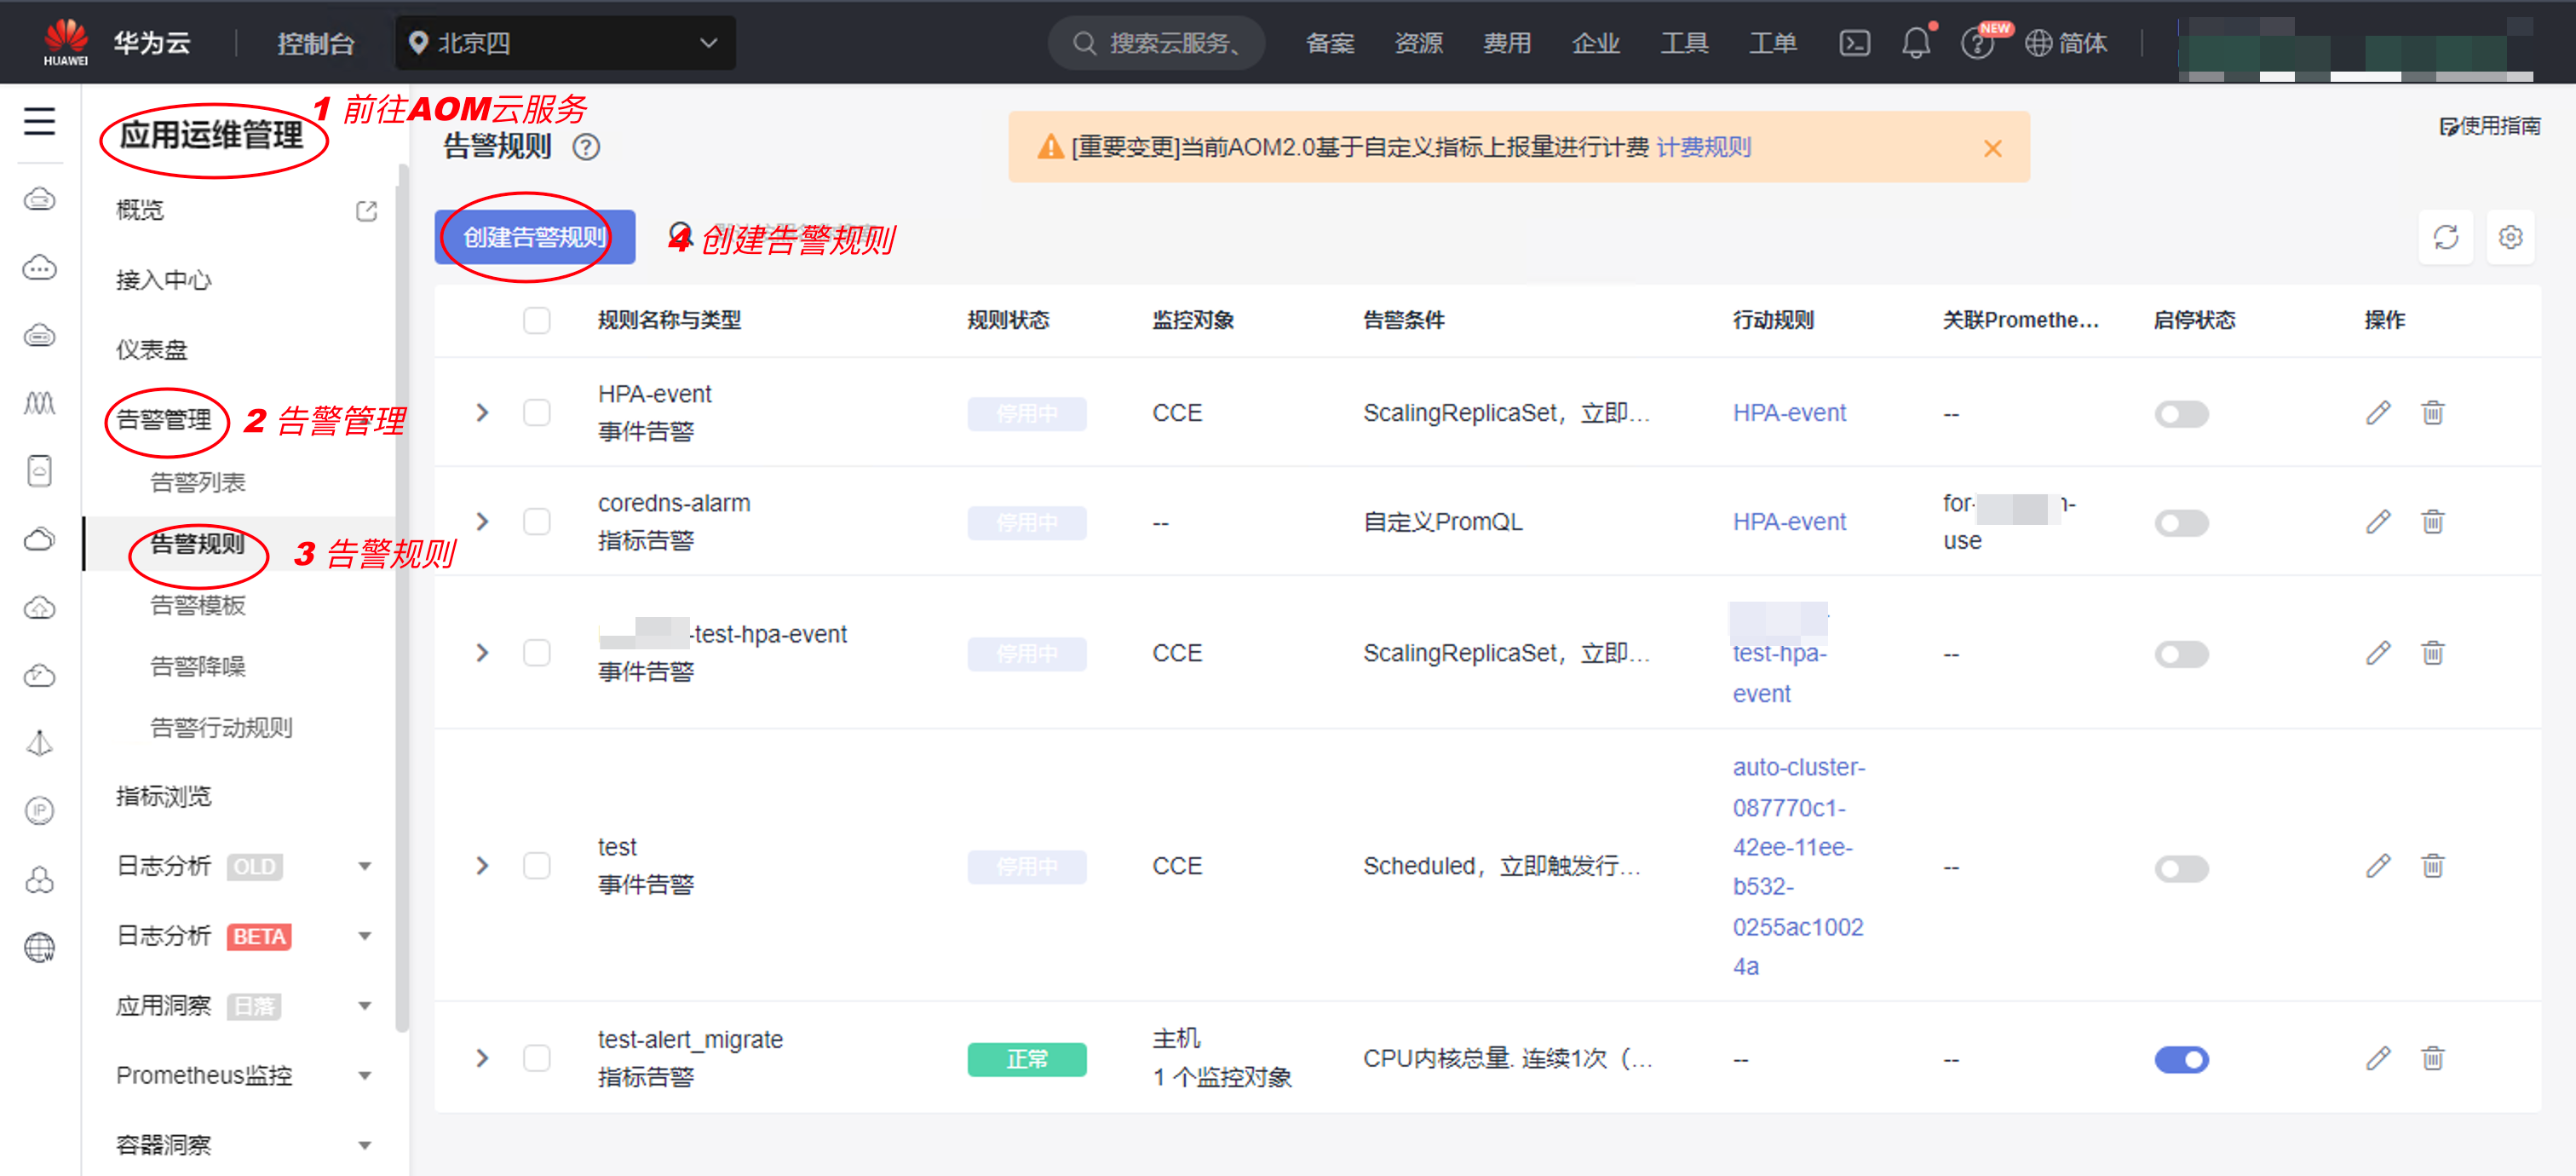Check the select-all checkbox in table header
The height and width of the screenshot is (1176, 2576).
click(x=537, y=321)
